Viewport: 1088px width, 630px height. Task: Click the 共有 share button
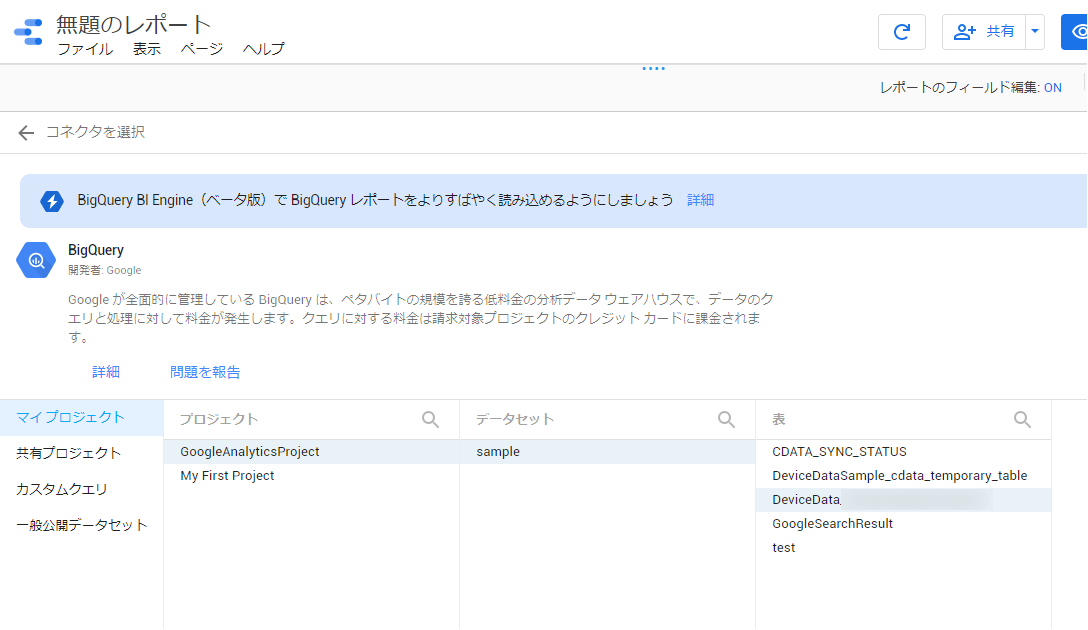(984, 32)
